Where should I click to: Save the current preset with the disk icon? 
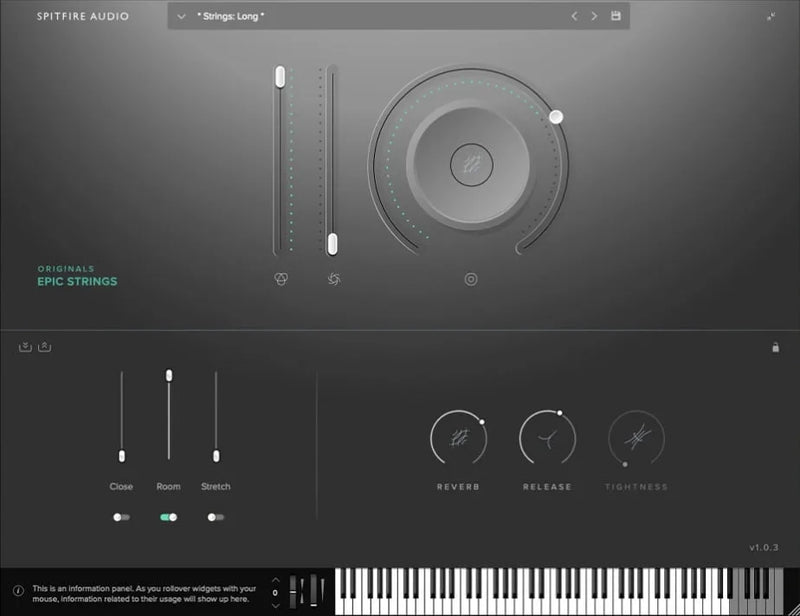pyautogui.click(x=616, y=16)
